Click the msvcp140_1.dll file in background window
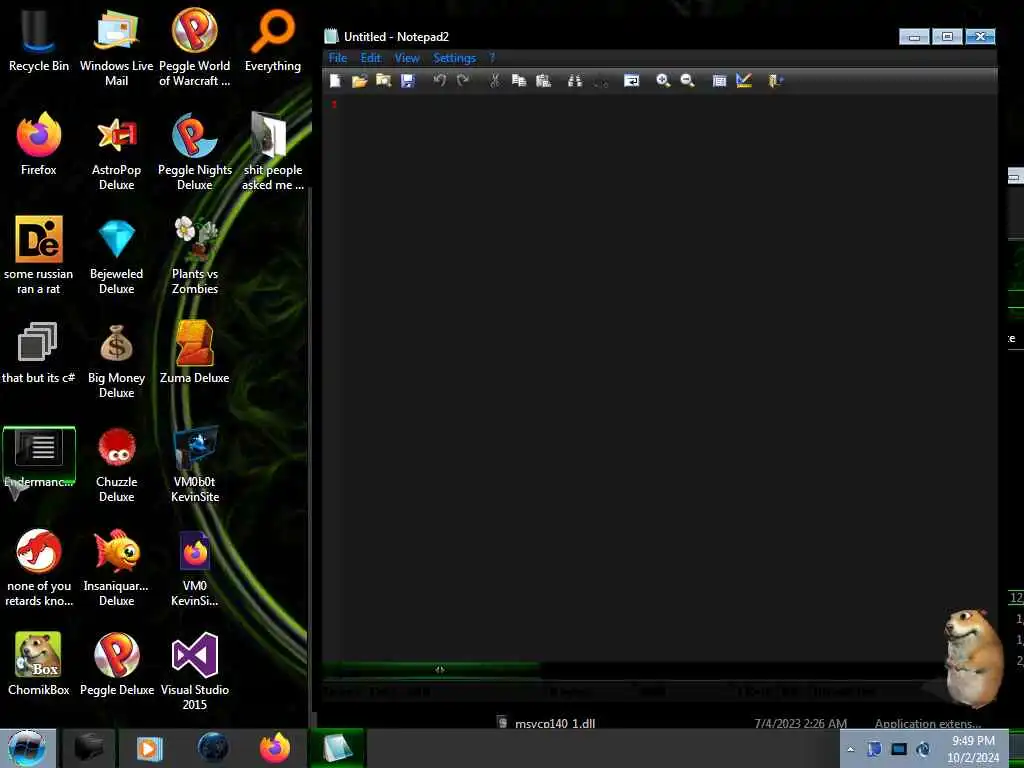 point(554,723)
